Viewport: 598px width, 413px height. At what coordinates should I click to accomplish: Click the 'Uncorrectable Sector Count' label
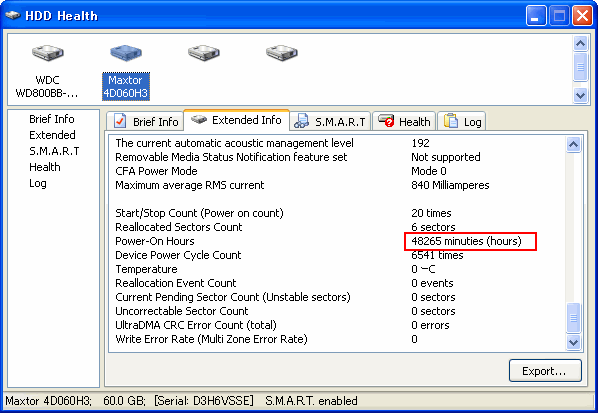coord(182,311)
